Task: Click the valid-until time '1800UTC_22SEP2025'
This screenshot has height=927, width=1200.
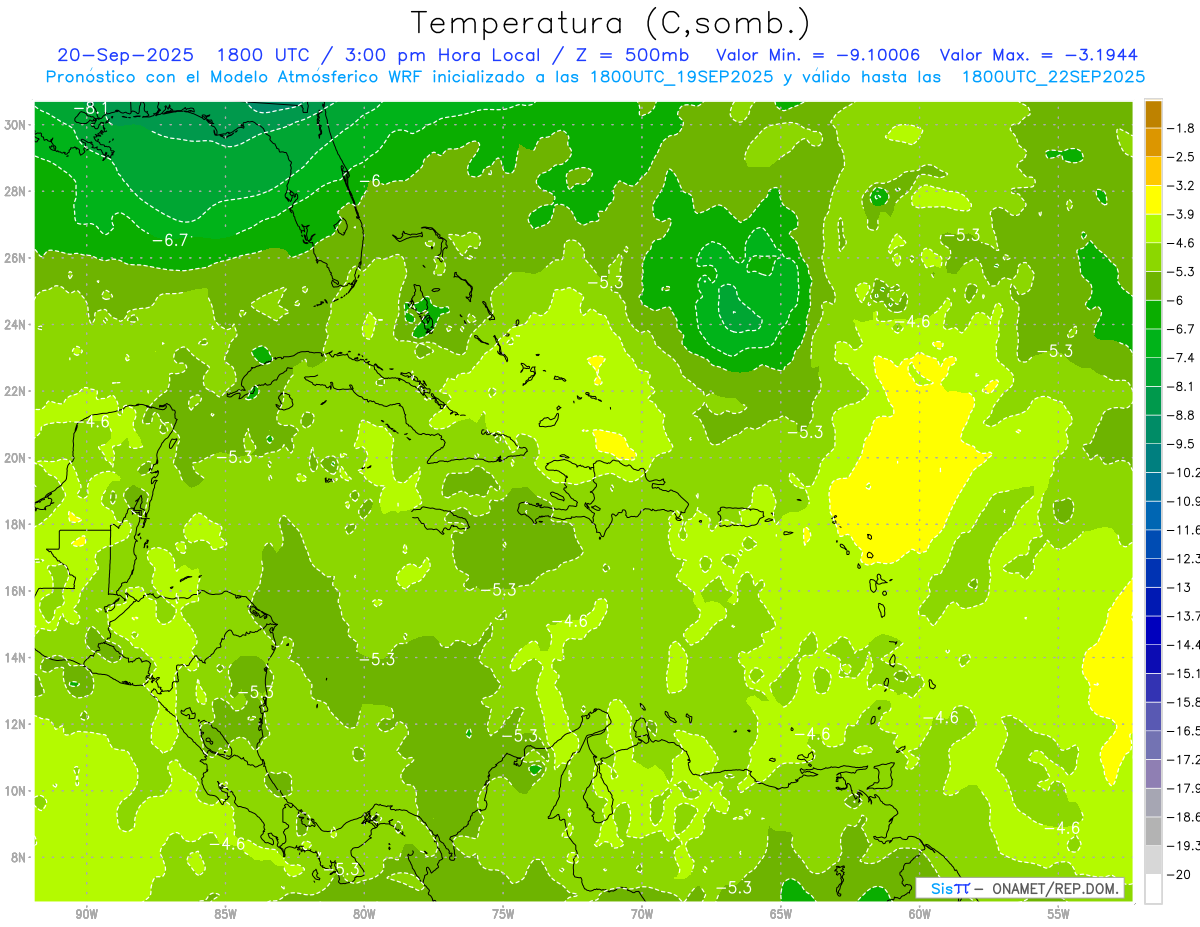Action: (1053, 77)
